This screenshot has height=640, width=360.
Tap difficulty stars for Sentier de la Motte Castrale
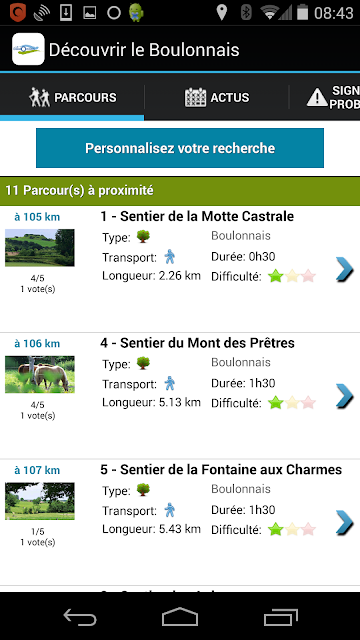(x=292, y=276)
